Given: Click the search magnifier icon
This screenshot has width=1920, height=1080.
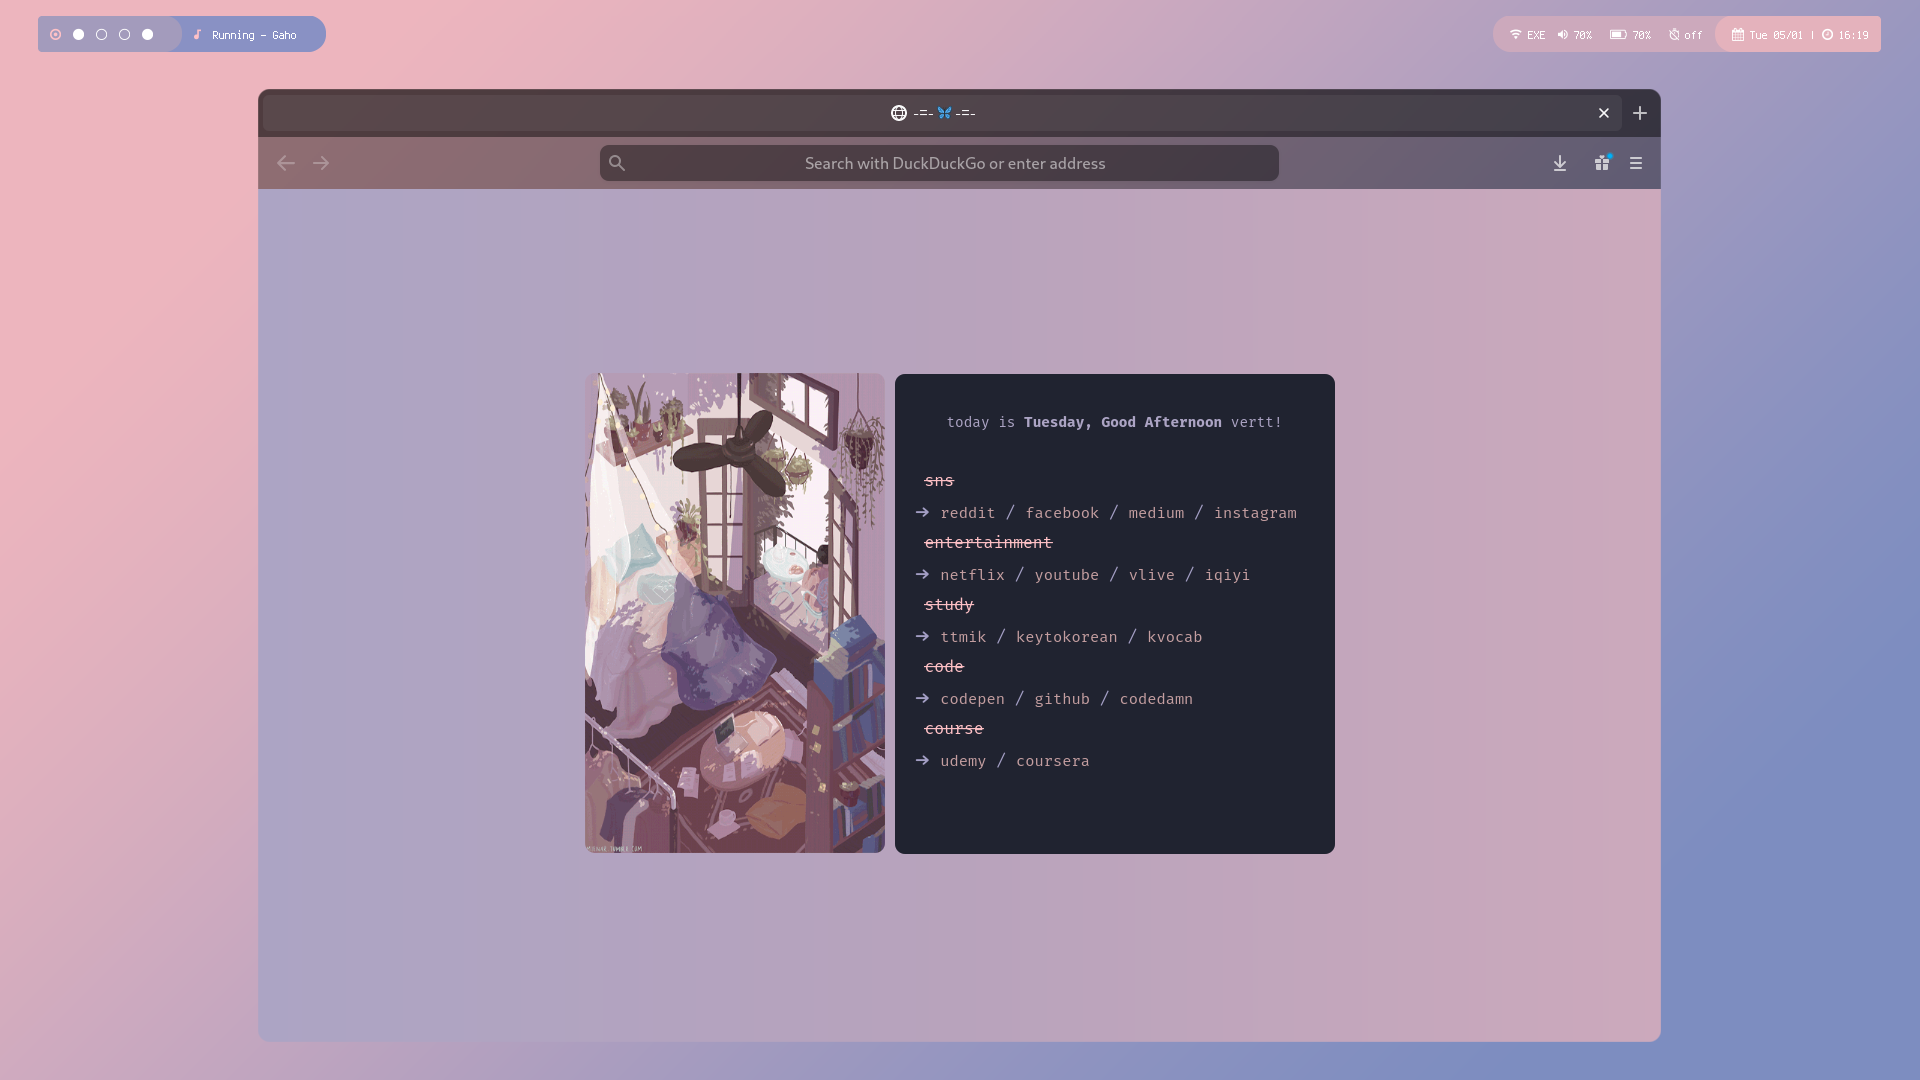Looking at the screenshot, I should 617,163.
